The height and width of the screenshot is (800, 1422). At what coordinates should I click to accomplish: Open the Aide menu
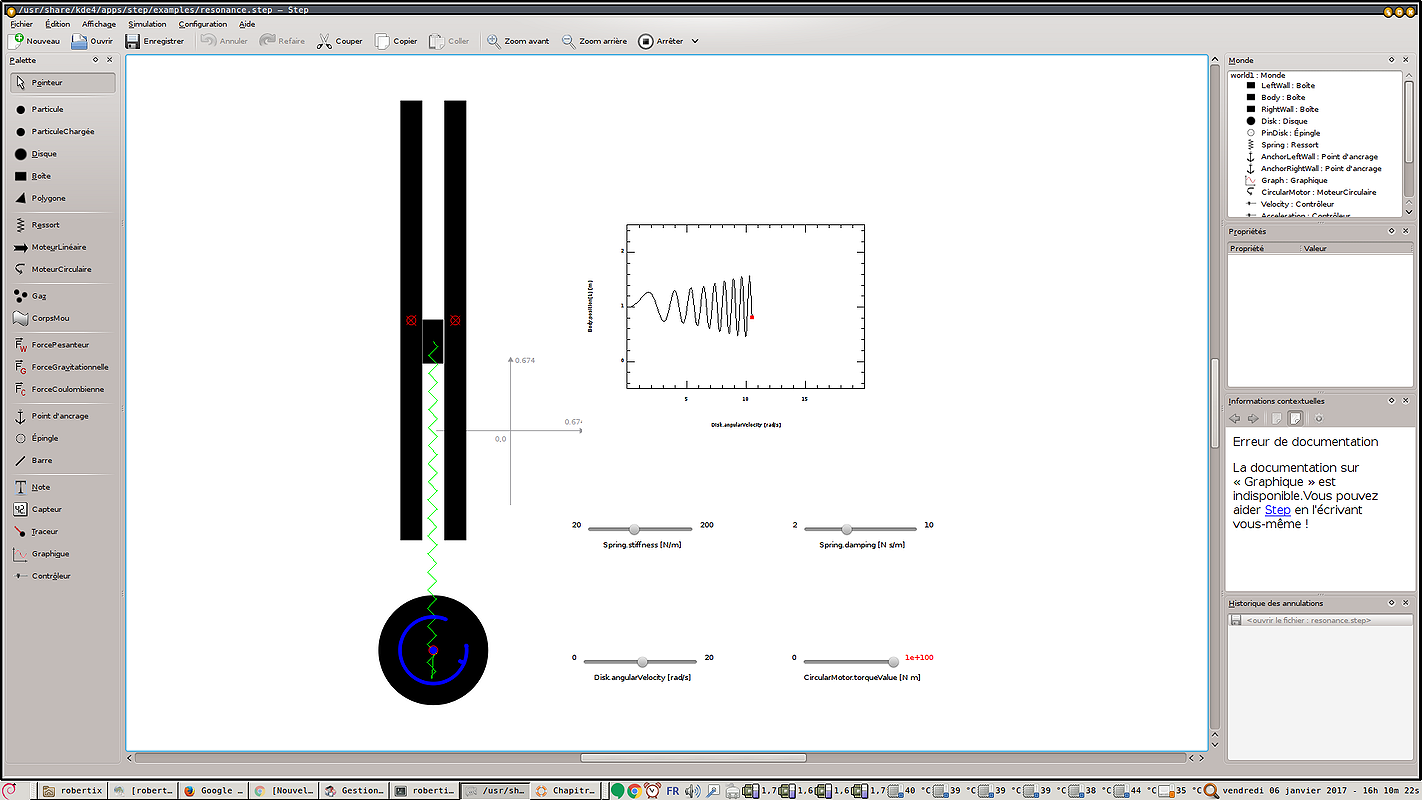(247, 24)
